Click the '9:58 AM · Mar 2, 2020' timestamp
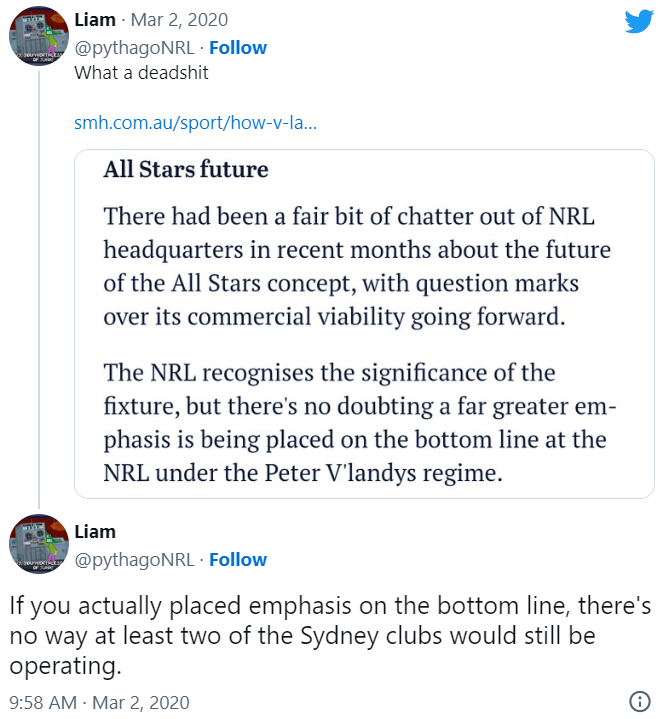666x719 pixels. click(x=99, y=702)
